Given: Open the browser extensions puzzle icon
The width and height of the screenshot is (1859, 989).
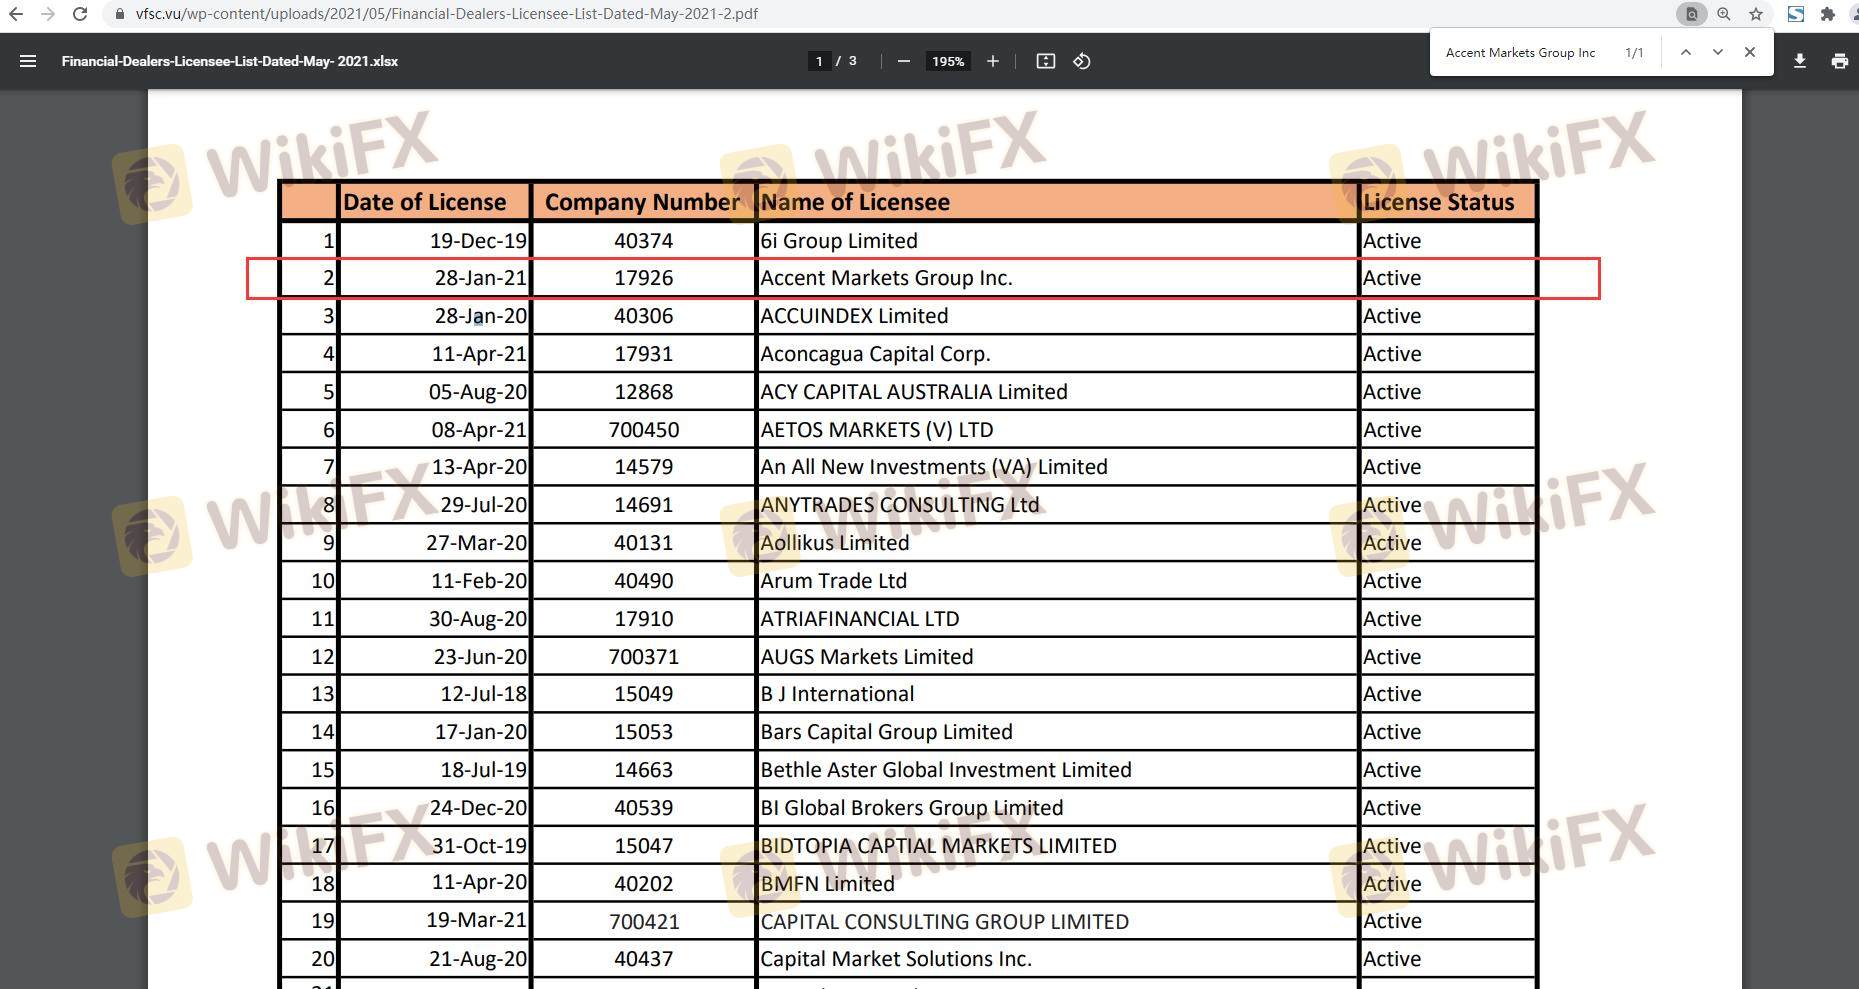Looking at the screenshot, I should pyautogui.click(x=1828, y=14).
